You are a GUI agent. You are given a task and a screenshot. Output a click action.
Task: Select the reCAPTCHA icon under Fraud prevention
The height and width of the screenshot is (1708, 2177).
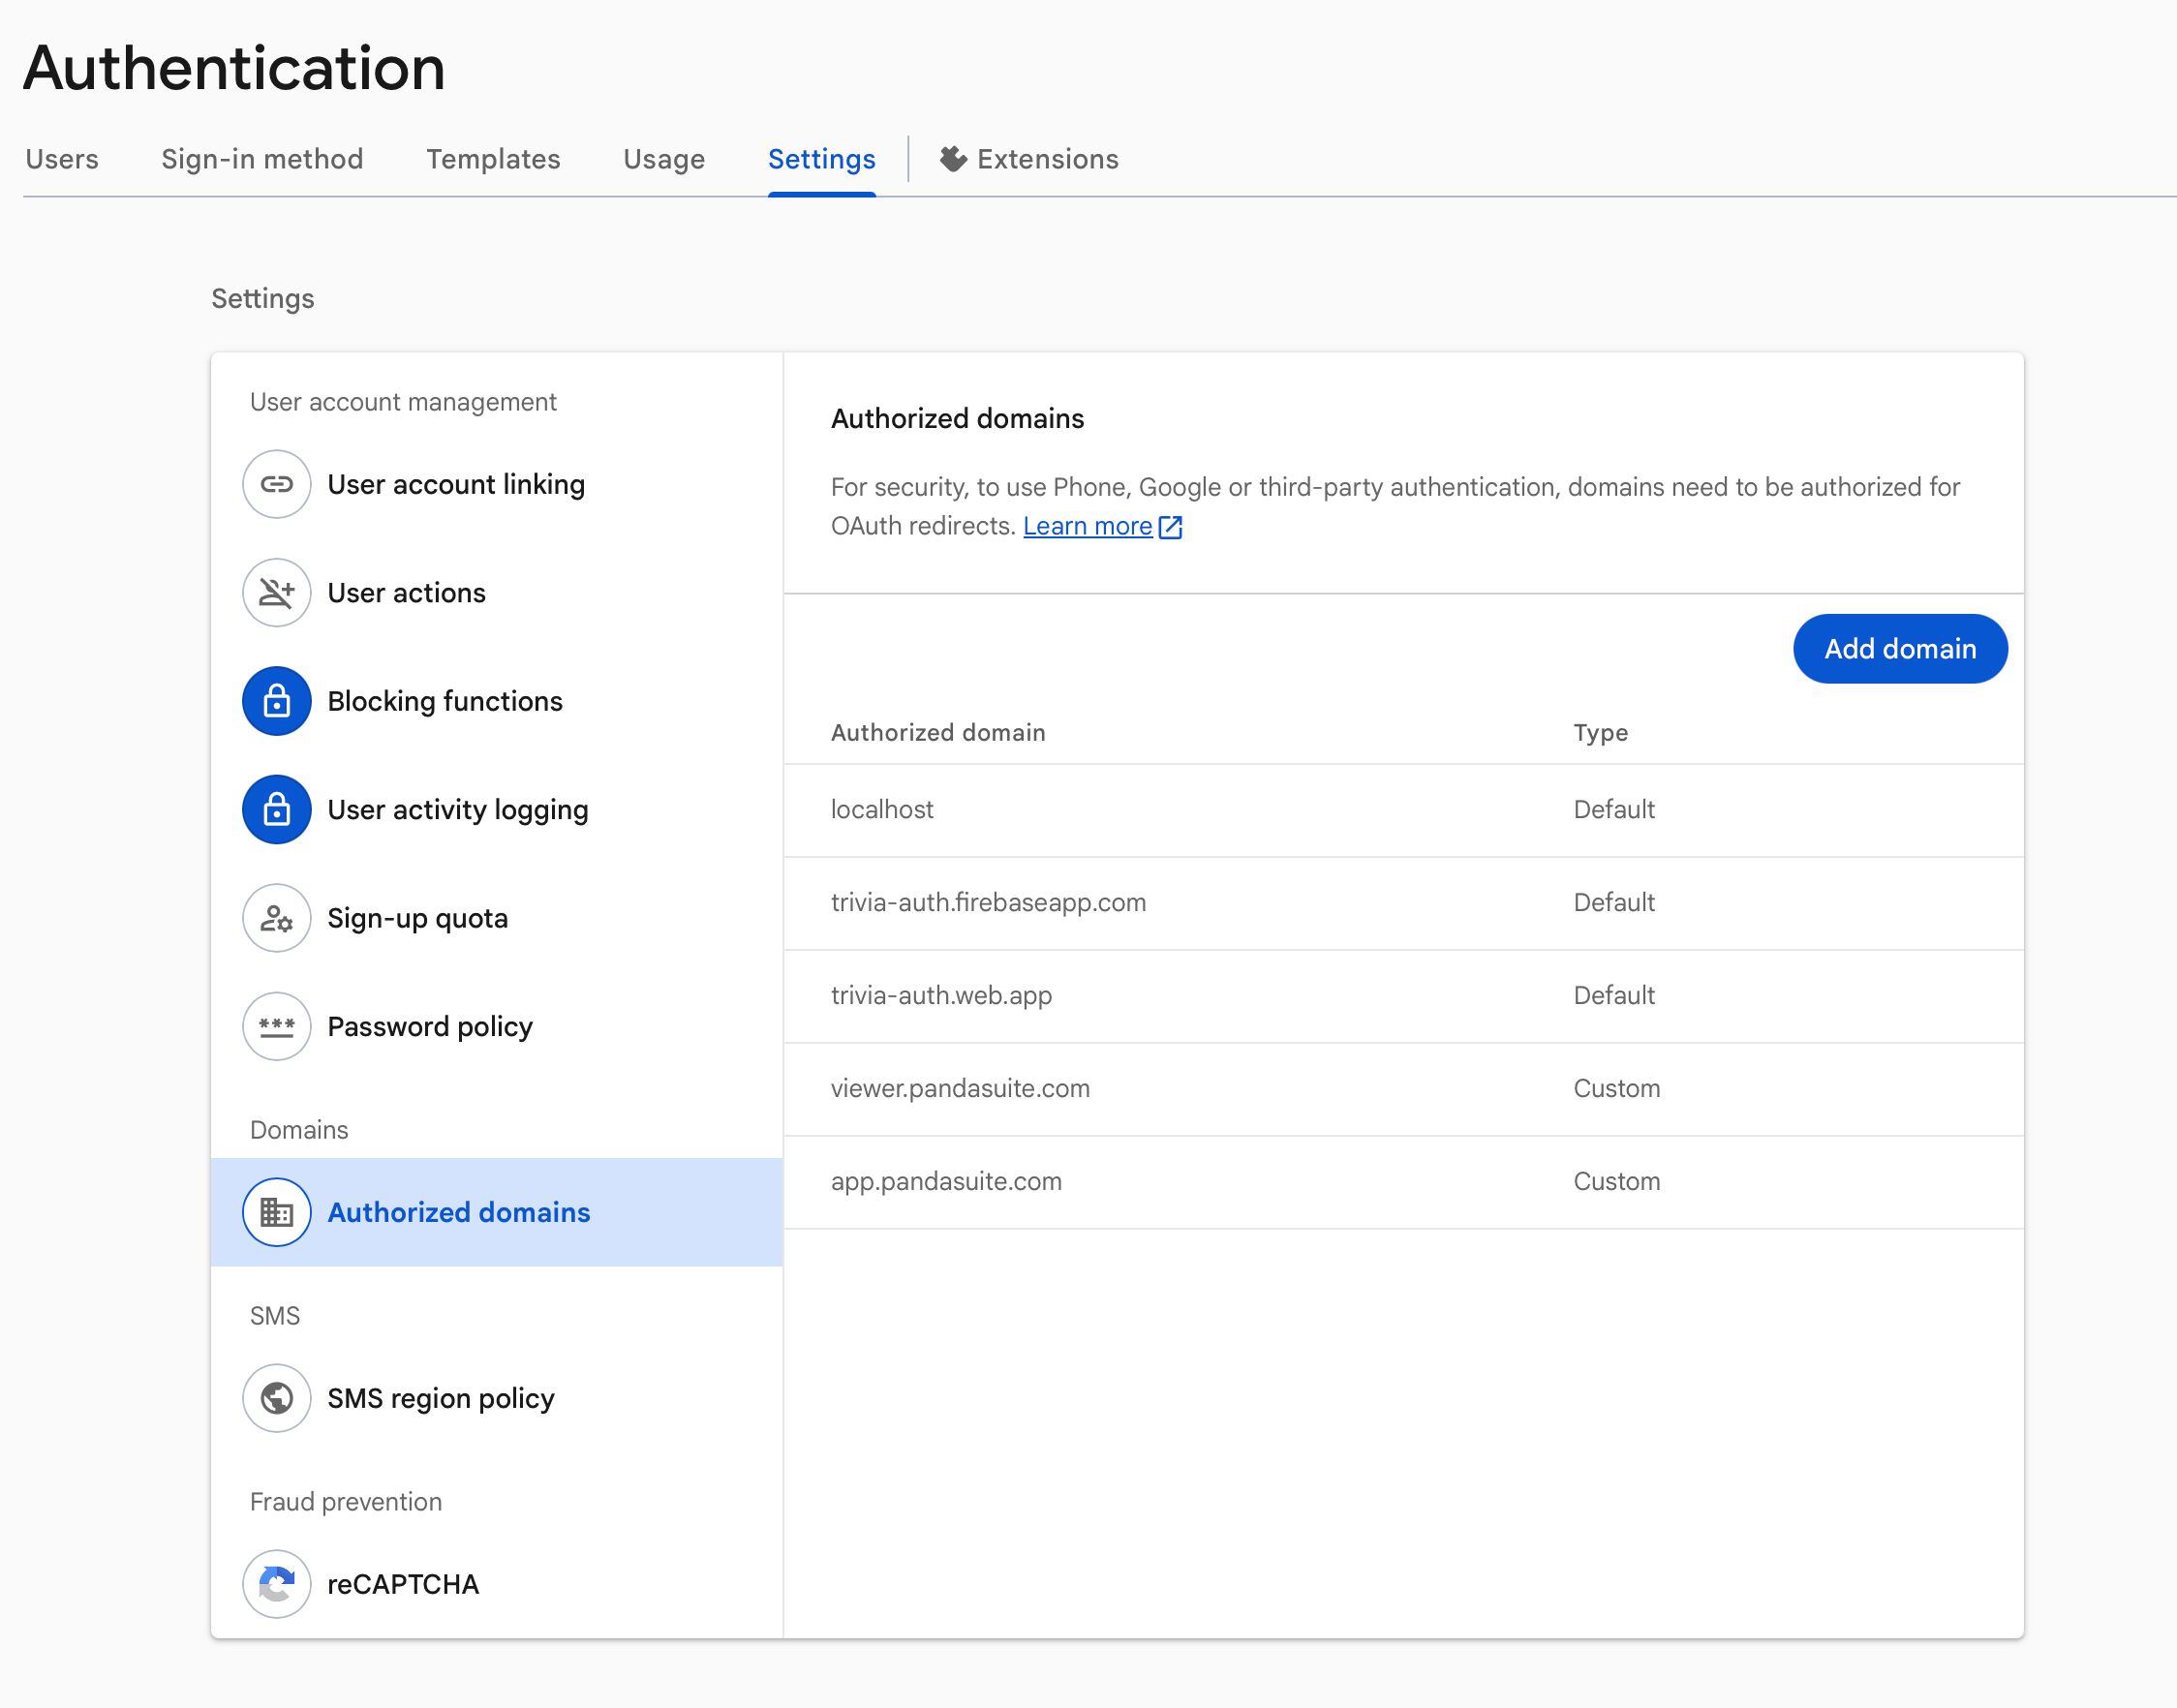pyautogui.click(x=276, y=1584)
